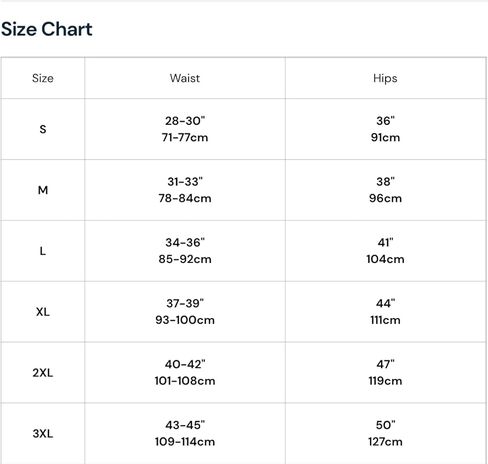Select the 31-33" waist cell
Image resolution: width=488 pixels, height=464 pixels.
tap(185, 190)
